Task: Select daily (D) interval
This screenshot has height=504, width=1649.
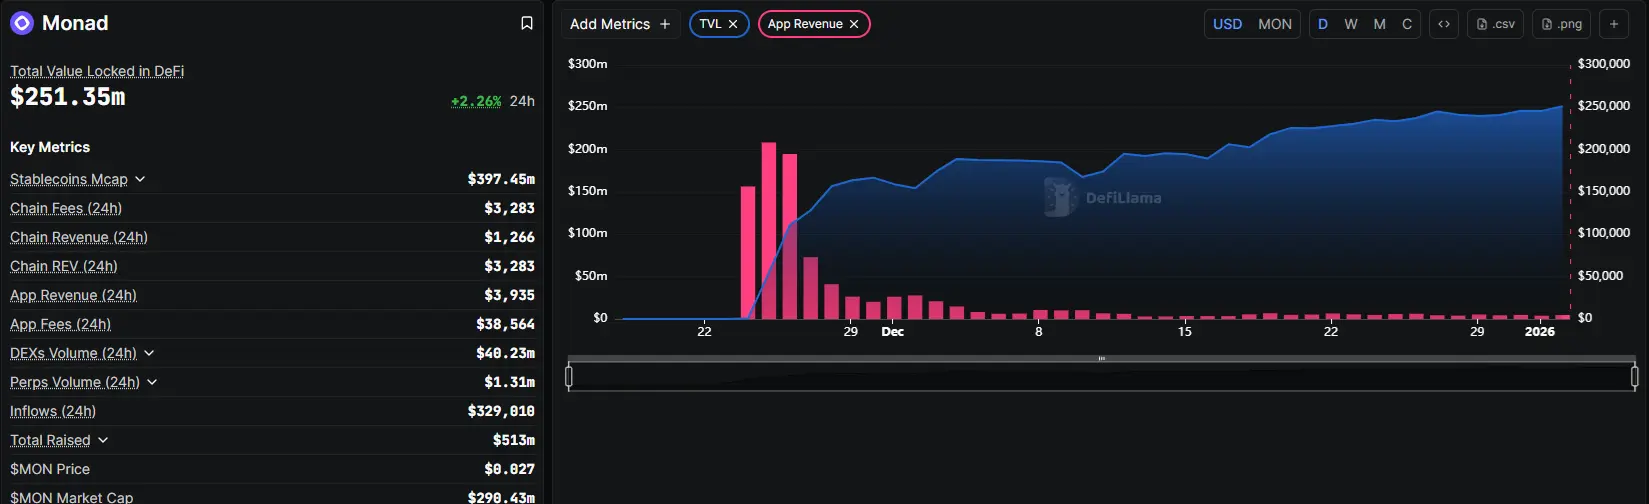Action: pos(1323,24)
